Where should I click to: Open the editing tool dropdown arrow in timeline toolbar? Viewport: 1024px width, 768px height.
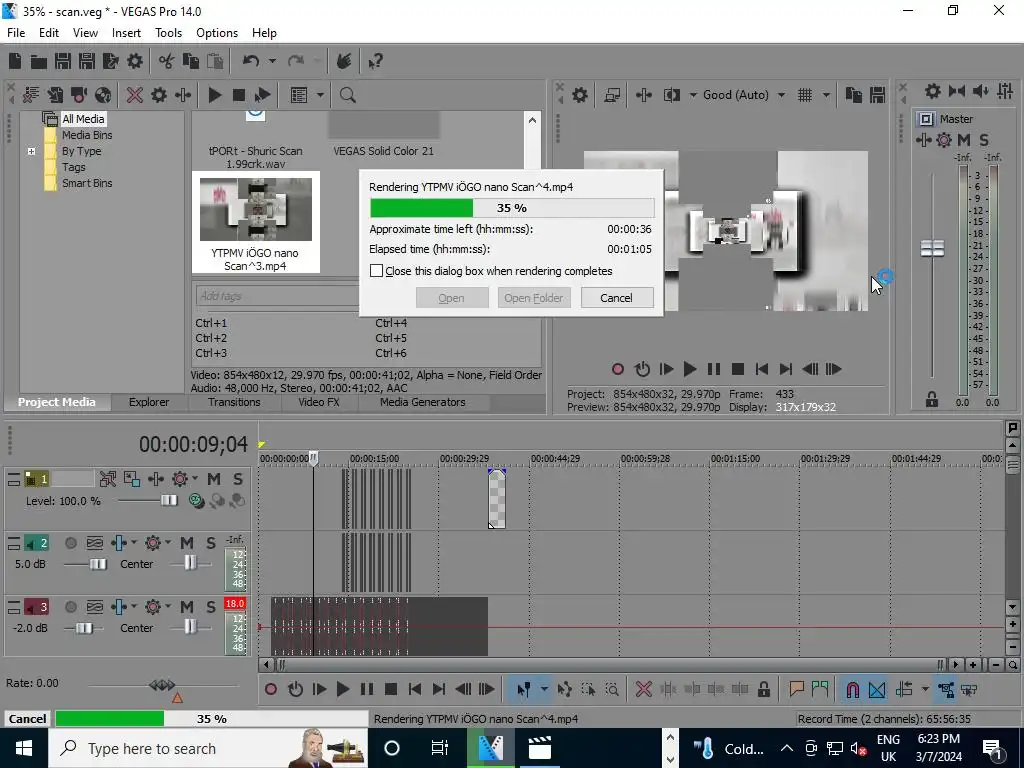[543, 689]
